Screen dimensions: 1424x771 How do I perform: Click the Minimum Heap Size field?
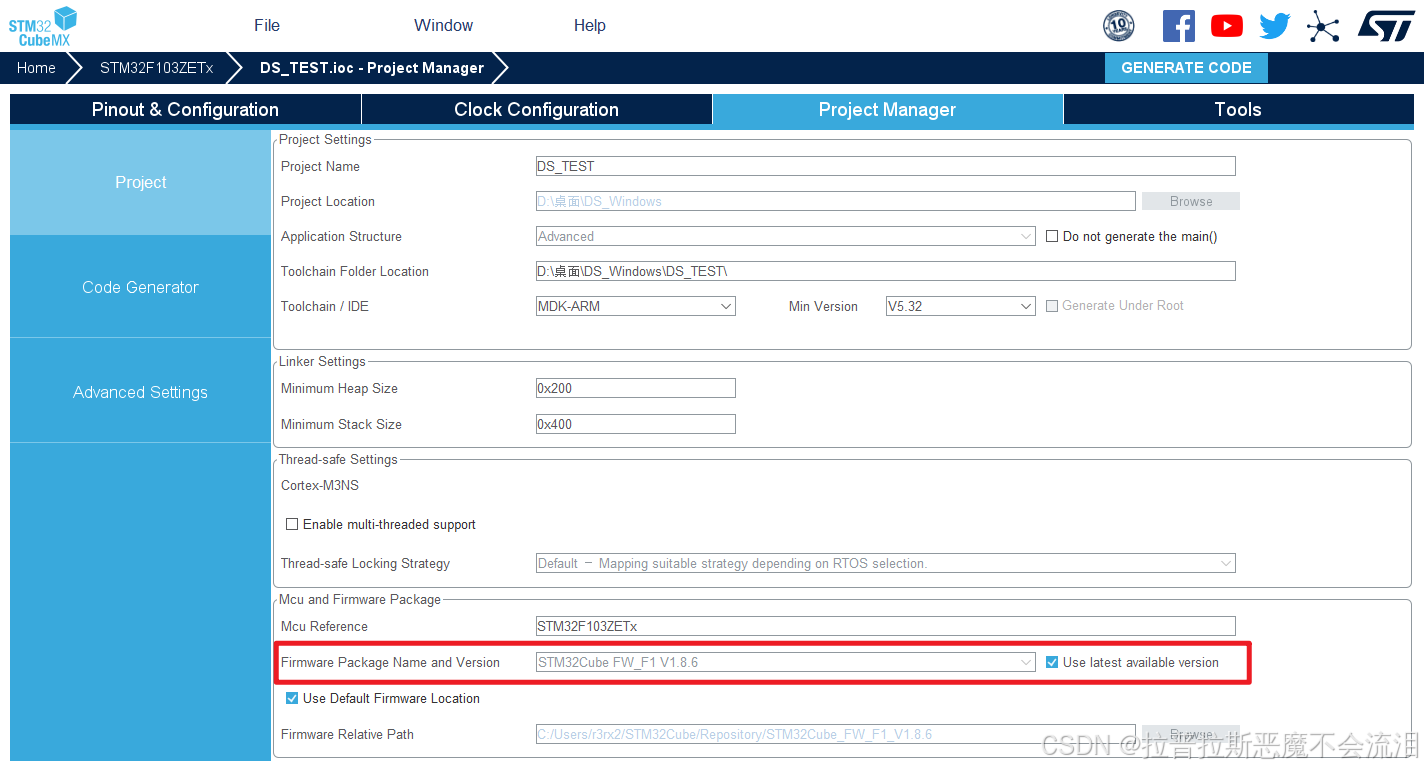(635, 388)
